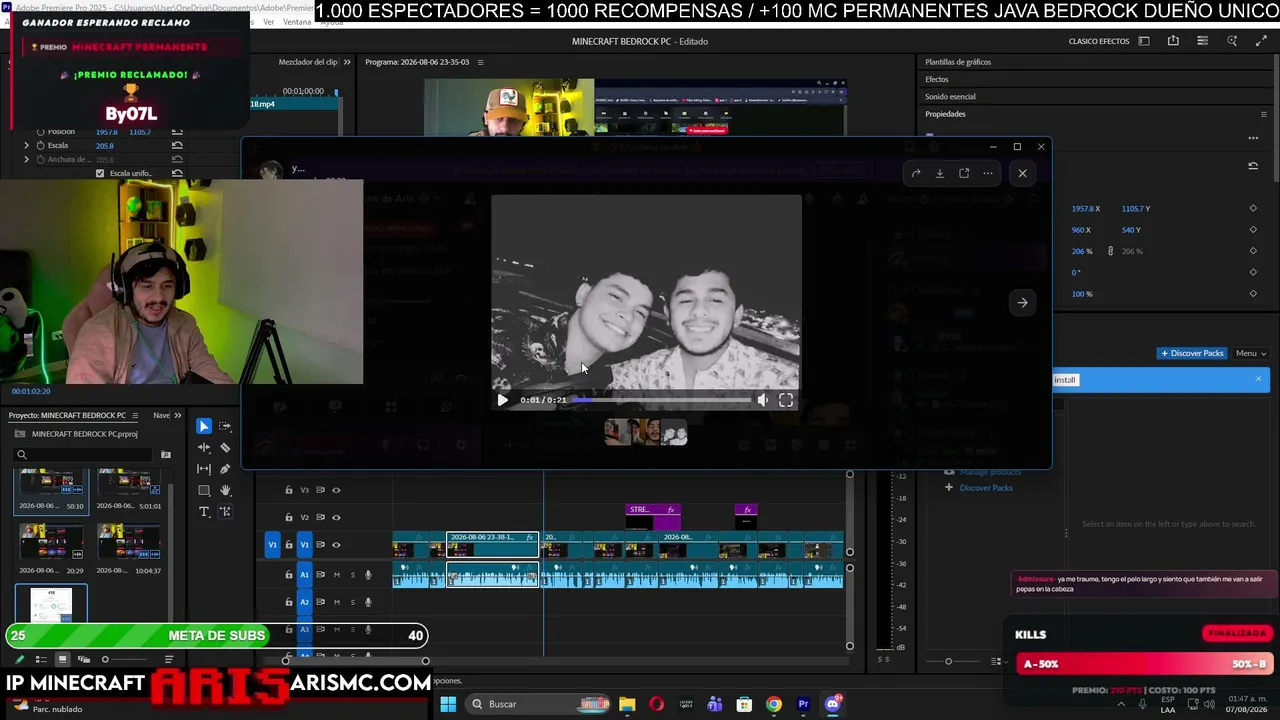Mute the A1 audio track
This screenshot has height=720, width=1280.
coord(336,575)
